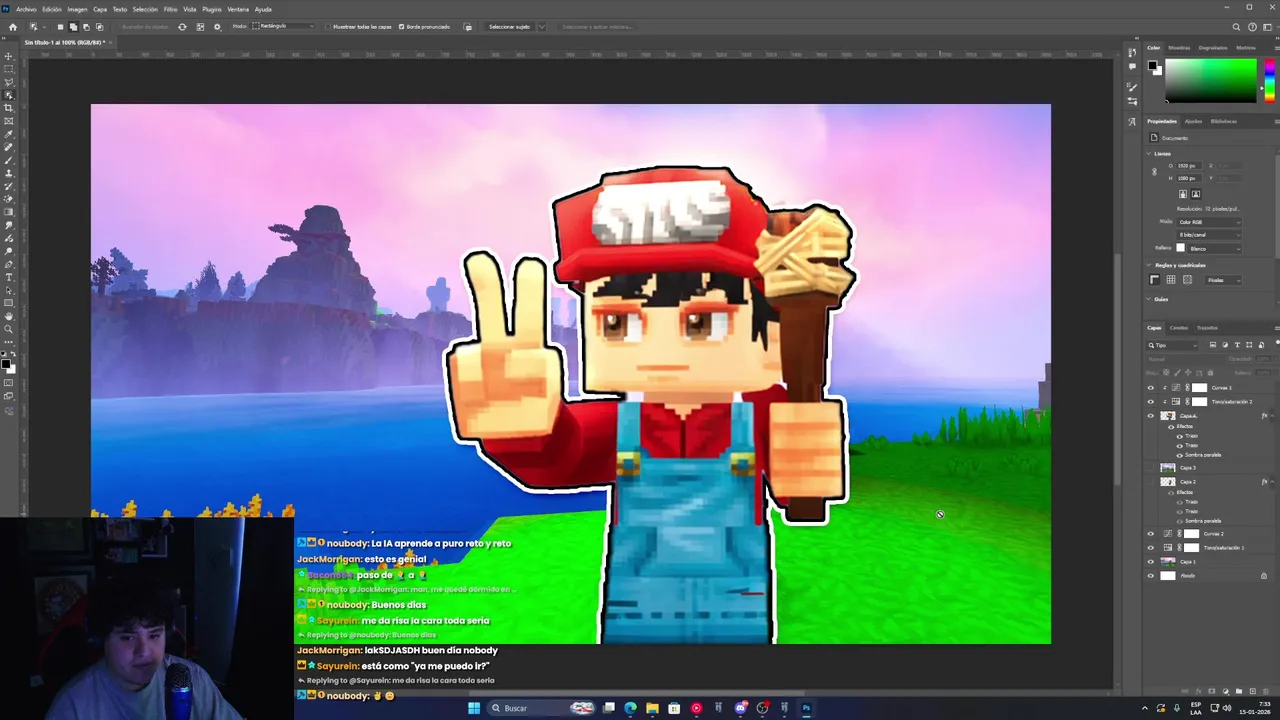Click the gear settings icon in options bar
Image resolution: width=1280 pixels, height=720 pixels.
point(217,27)
